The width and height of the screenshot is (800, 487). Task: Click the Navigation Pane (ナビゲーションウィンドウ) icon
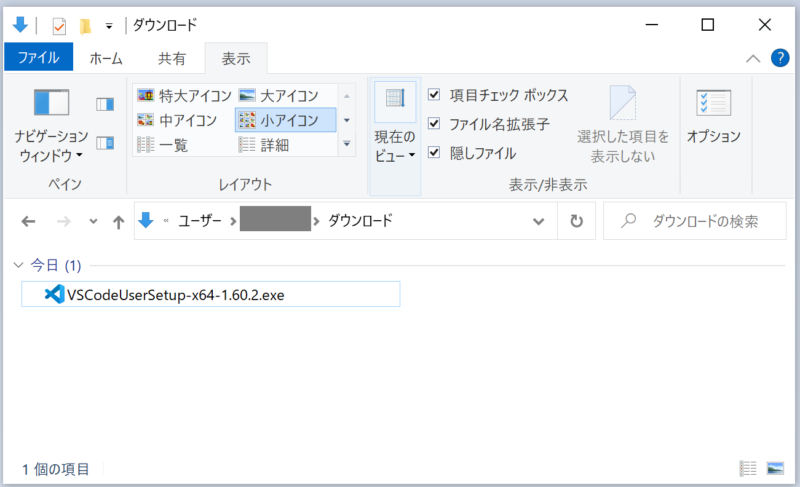point(51,104)
